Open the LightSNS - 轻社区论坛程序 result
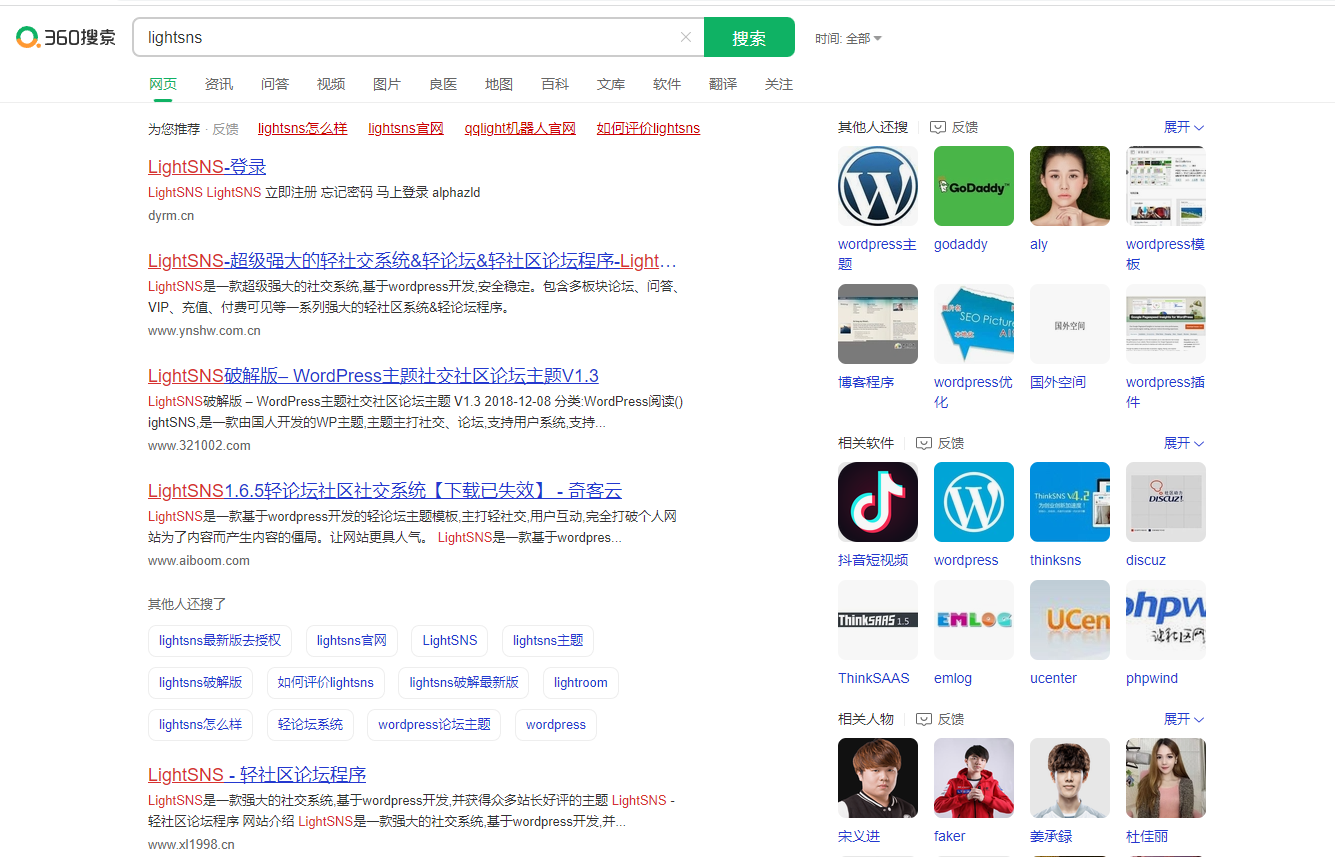The image size is (1335, 857). click(x=257, y=775)
